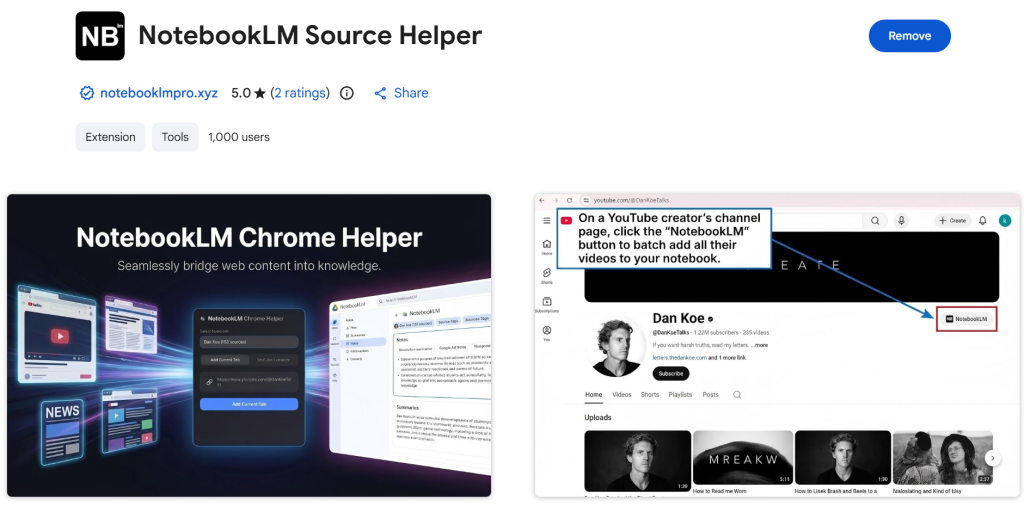Switch to the Videos channel tab
The image size is (1024, 512).
pos(622,395)
